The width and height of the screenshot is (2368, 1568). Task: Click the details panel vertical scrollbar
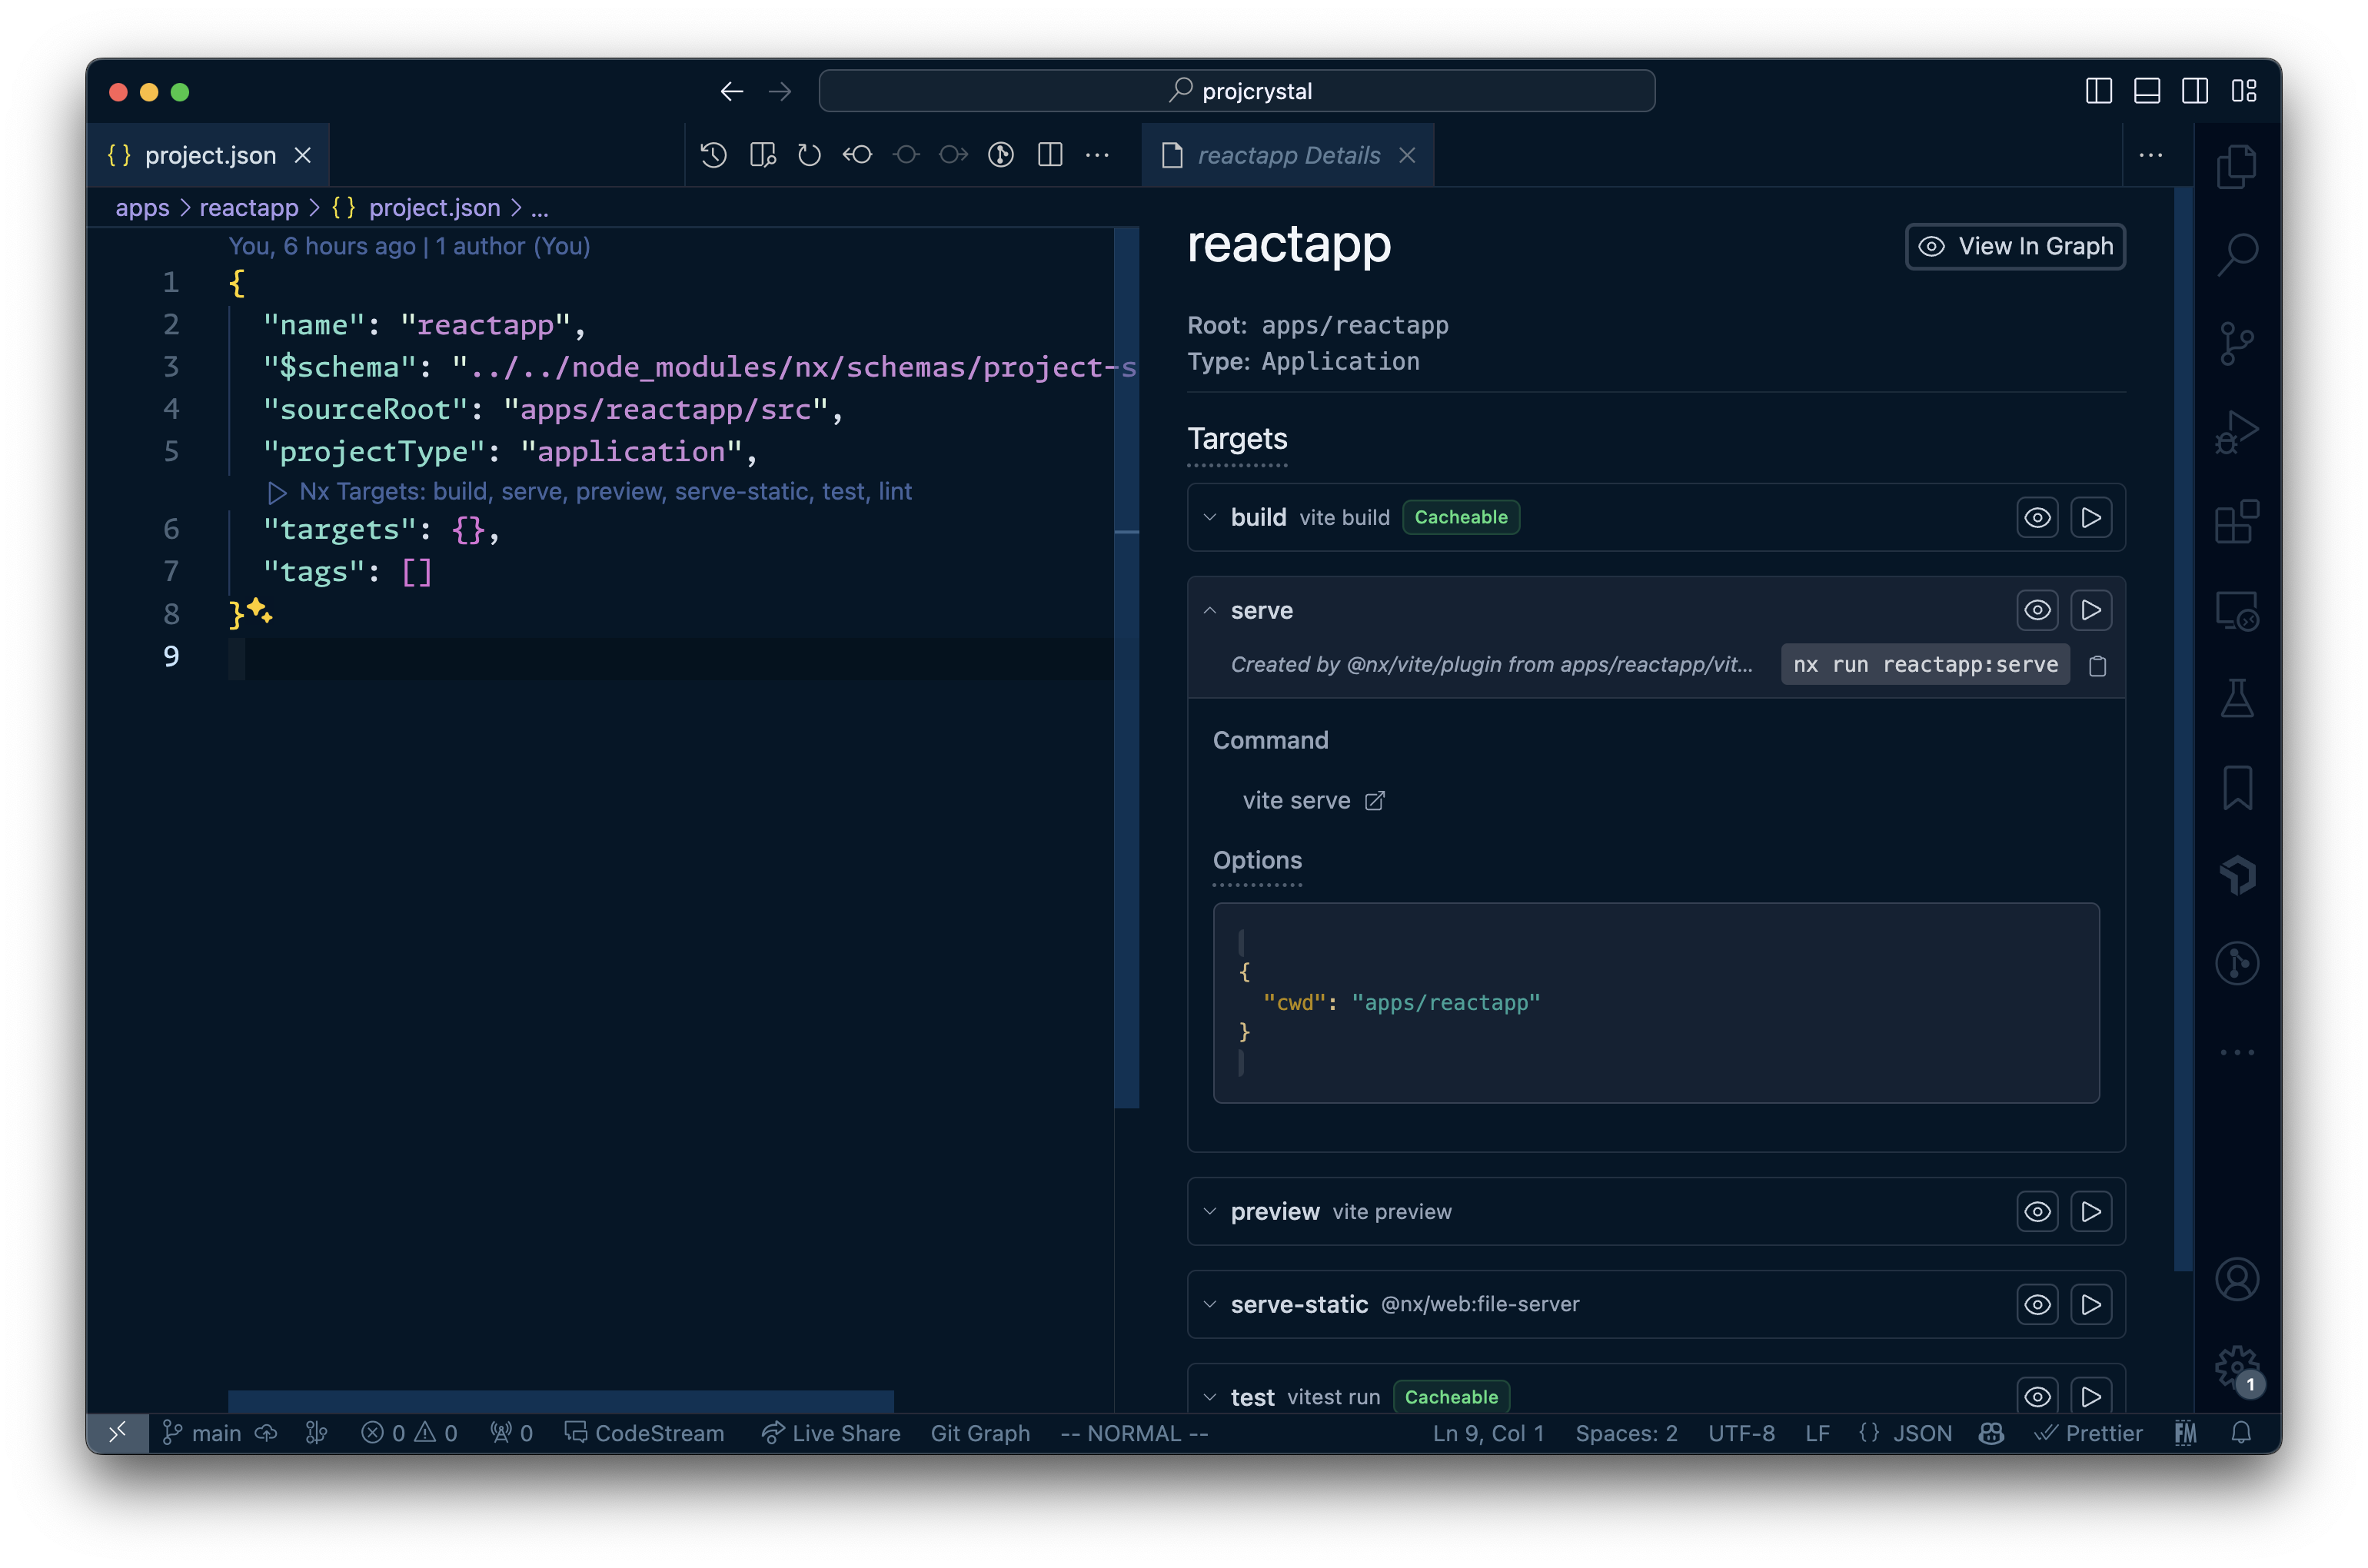pos(2184,729)
